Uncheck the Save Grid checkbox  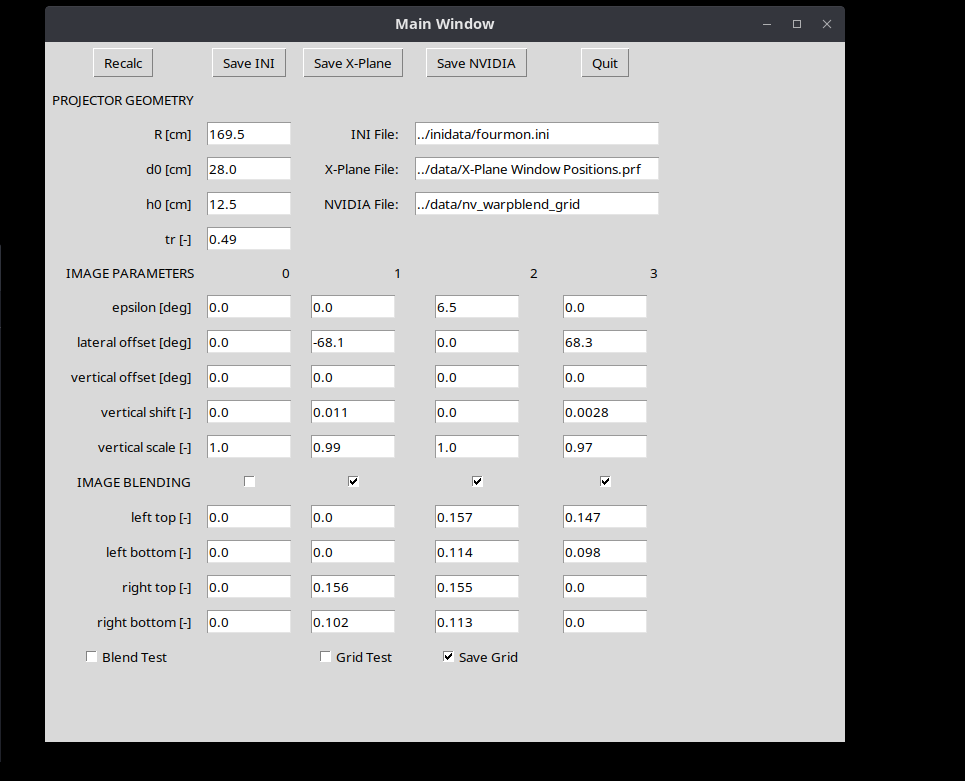coord(450,657)
